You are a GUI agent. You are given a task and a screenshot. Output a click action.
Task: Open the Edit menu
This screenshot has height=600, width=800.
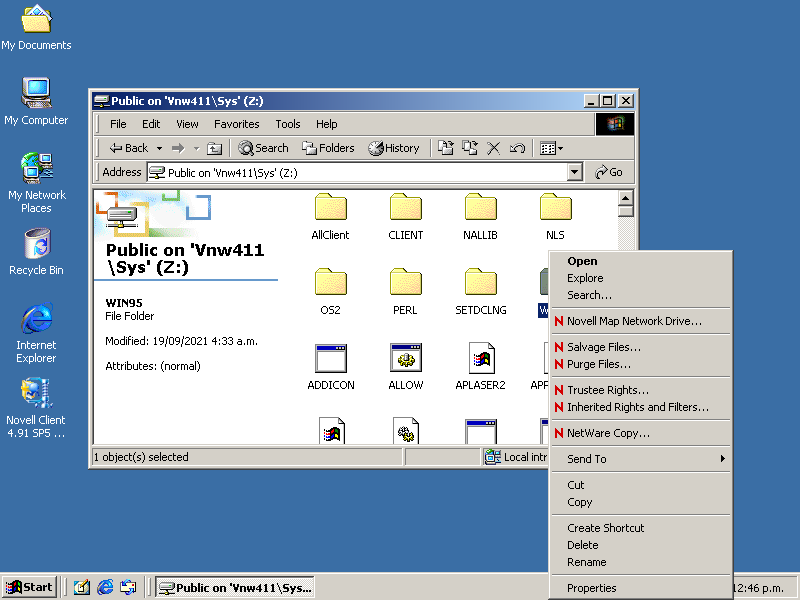coord(151,124)
